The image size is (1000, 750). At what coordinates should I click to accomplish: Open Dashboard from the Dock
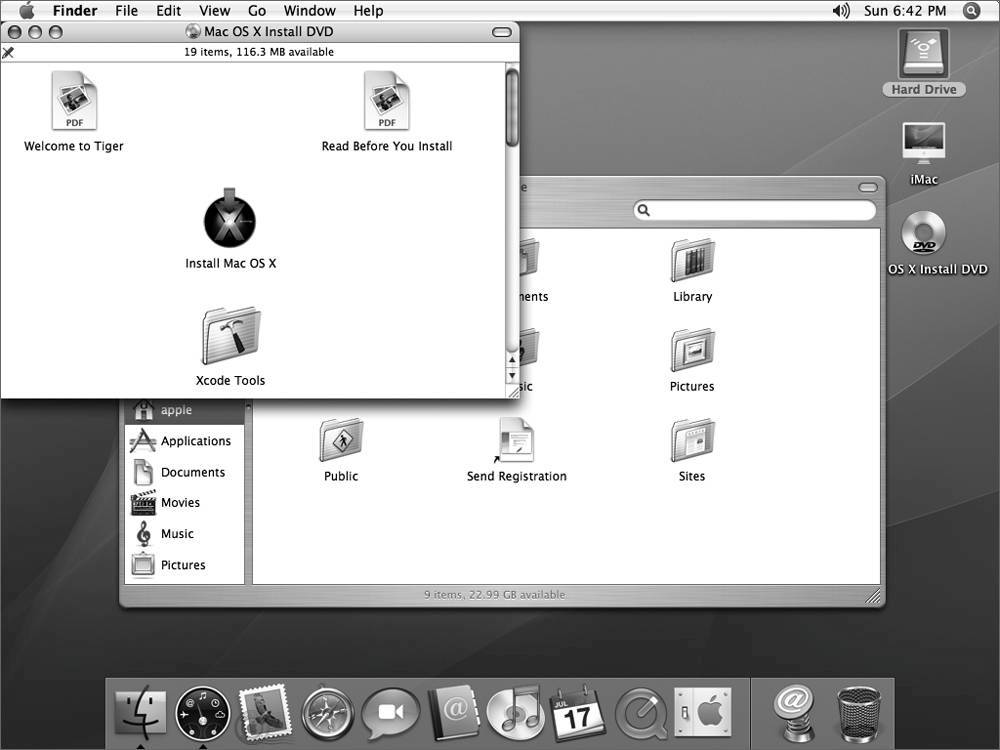(203, 713)
